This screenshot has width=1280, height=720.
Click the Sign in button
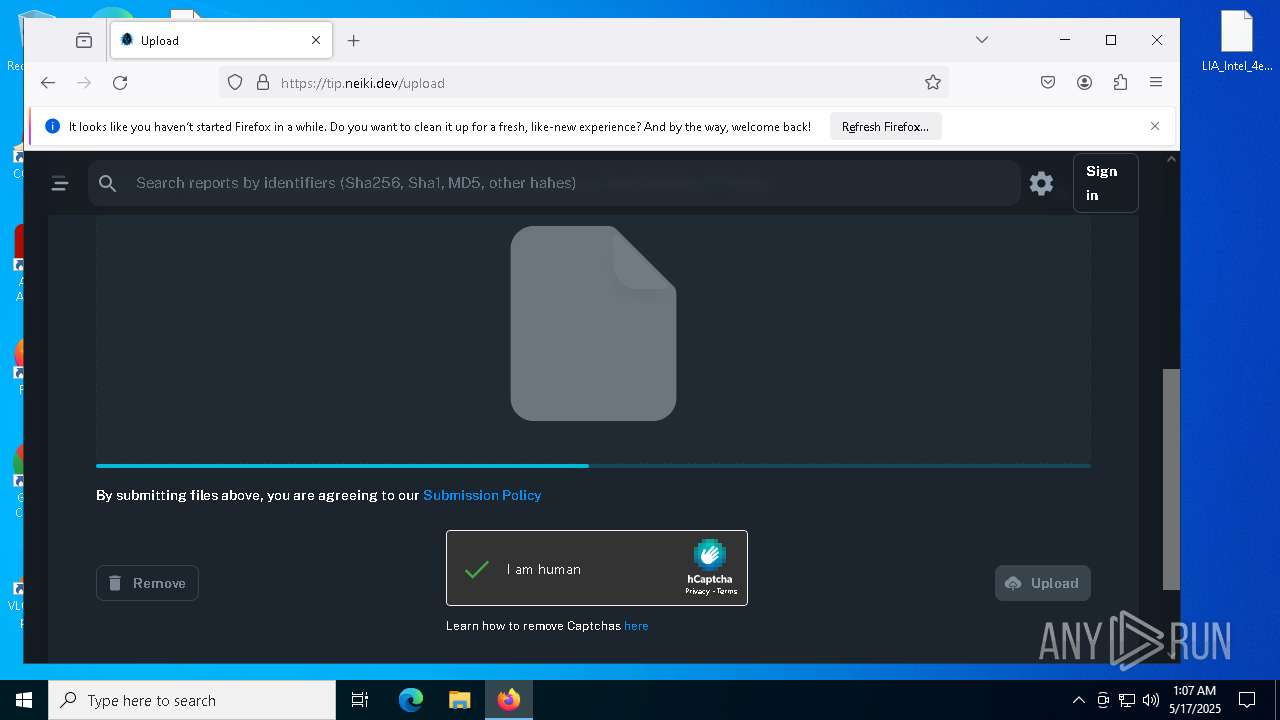click(x=1105, y=183)
